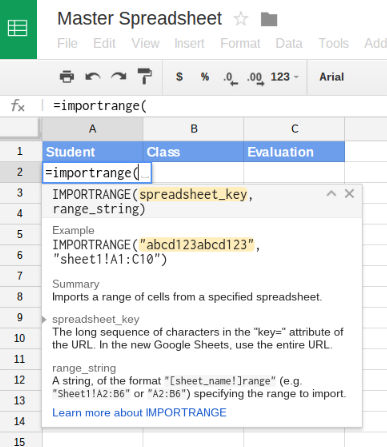The image size is (387, 447).
Task: Click the Undo arrow icon
Action: click(92, 77)
